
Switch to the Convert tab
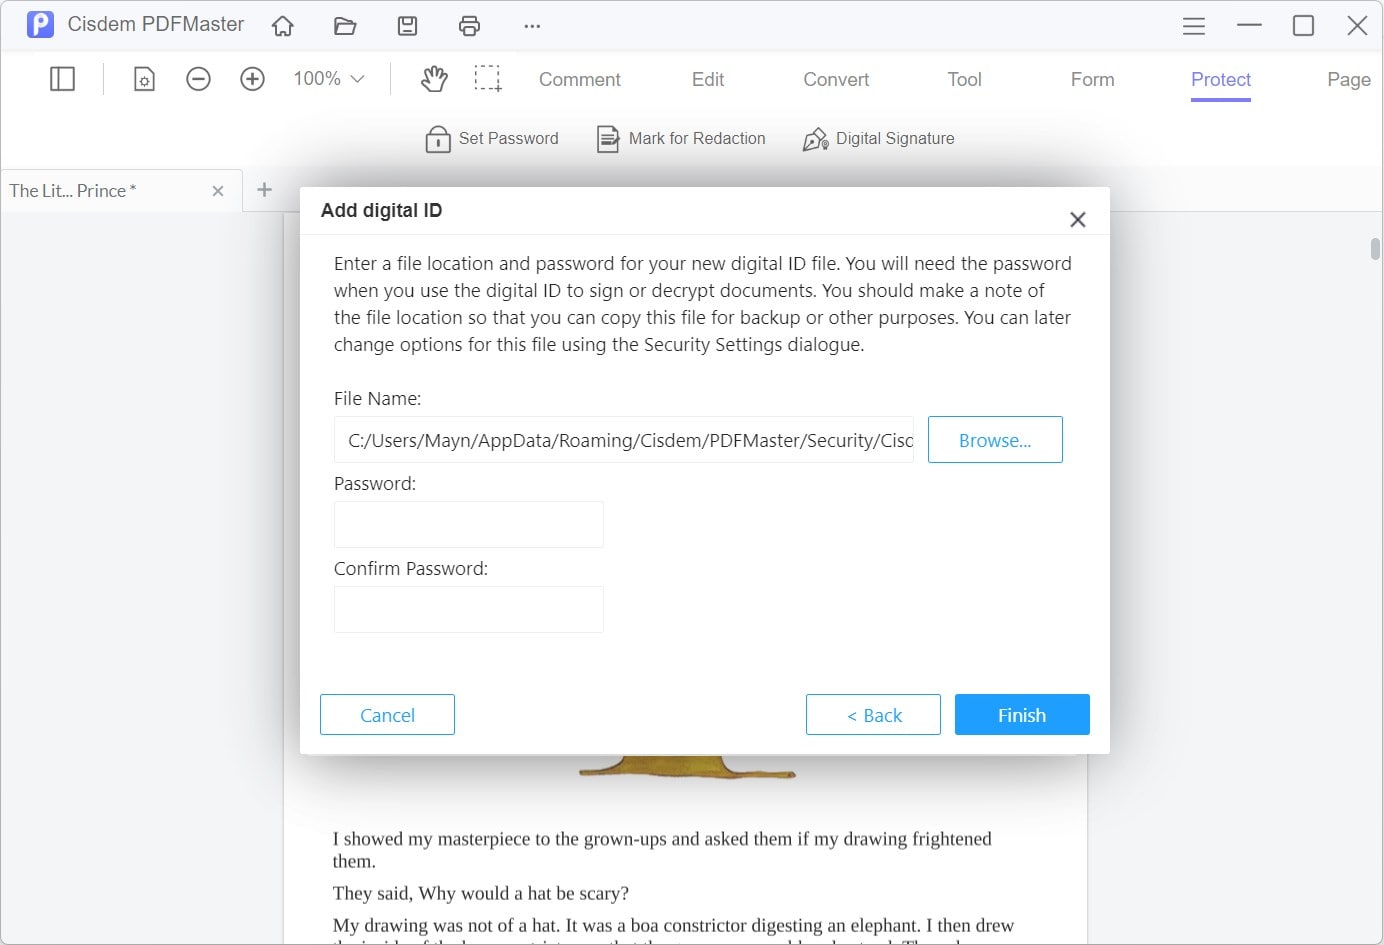click(x=835, y=79)
